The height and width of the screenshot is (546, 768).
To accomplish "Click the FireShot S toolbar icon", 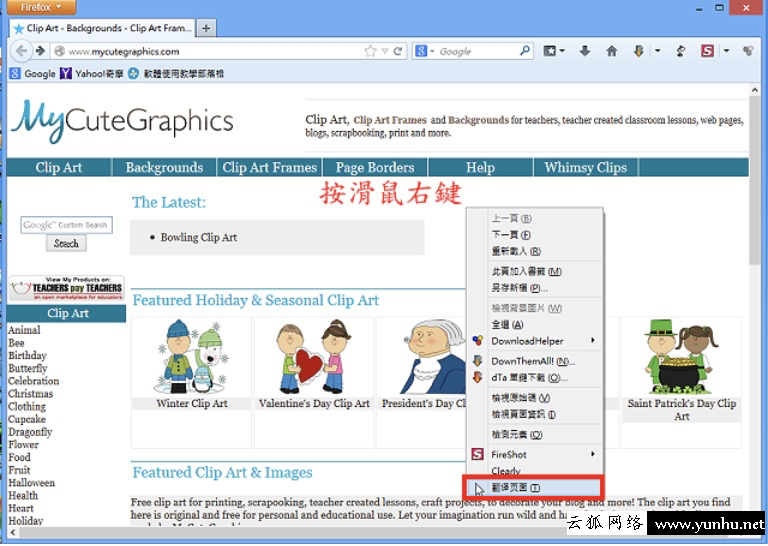I will tap(707, 50).
